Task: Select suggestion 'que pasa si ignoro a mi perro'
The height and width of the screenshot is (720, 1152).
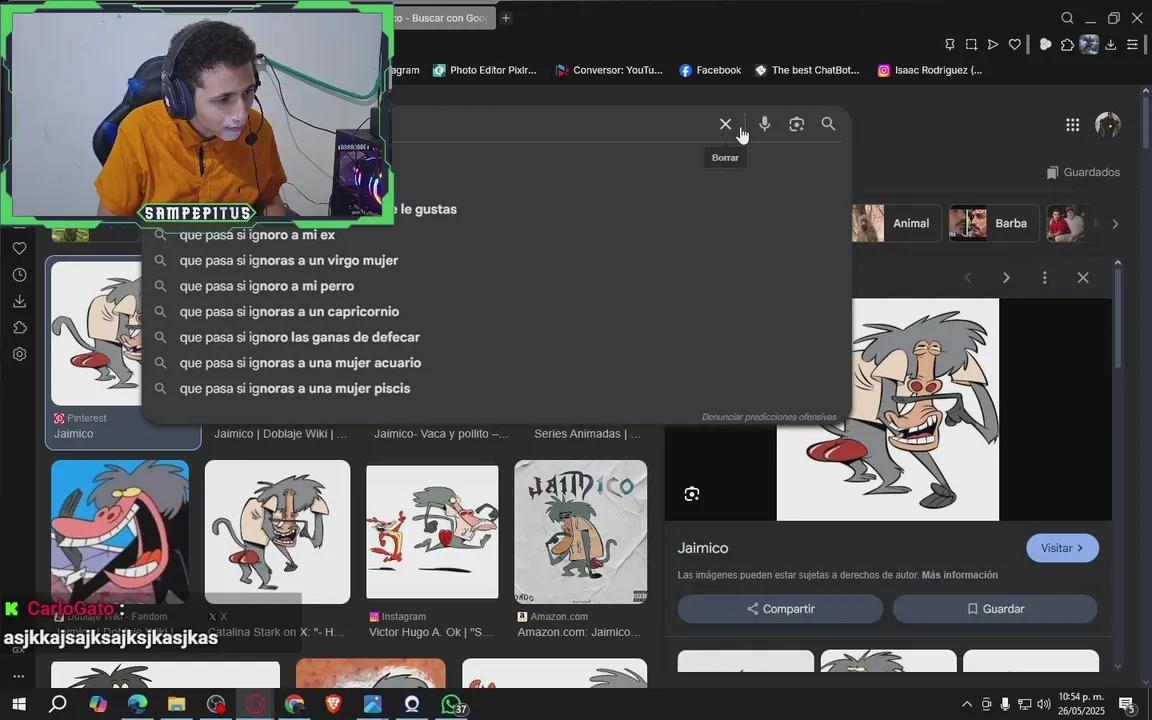Action: pyautogui.click(x=266, y=285)
